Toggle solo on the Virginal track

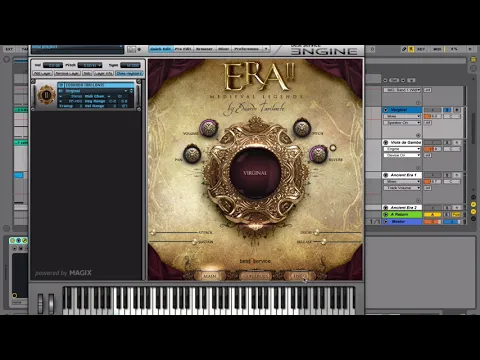coord(447,110)
